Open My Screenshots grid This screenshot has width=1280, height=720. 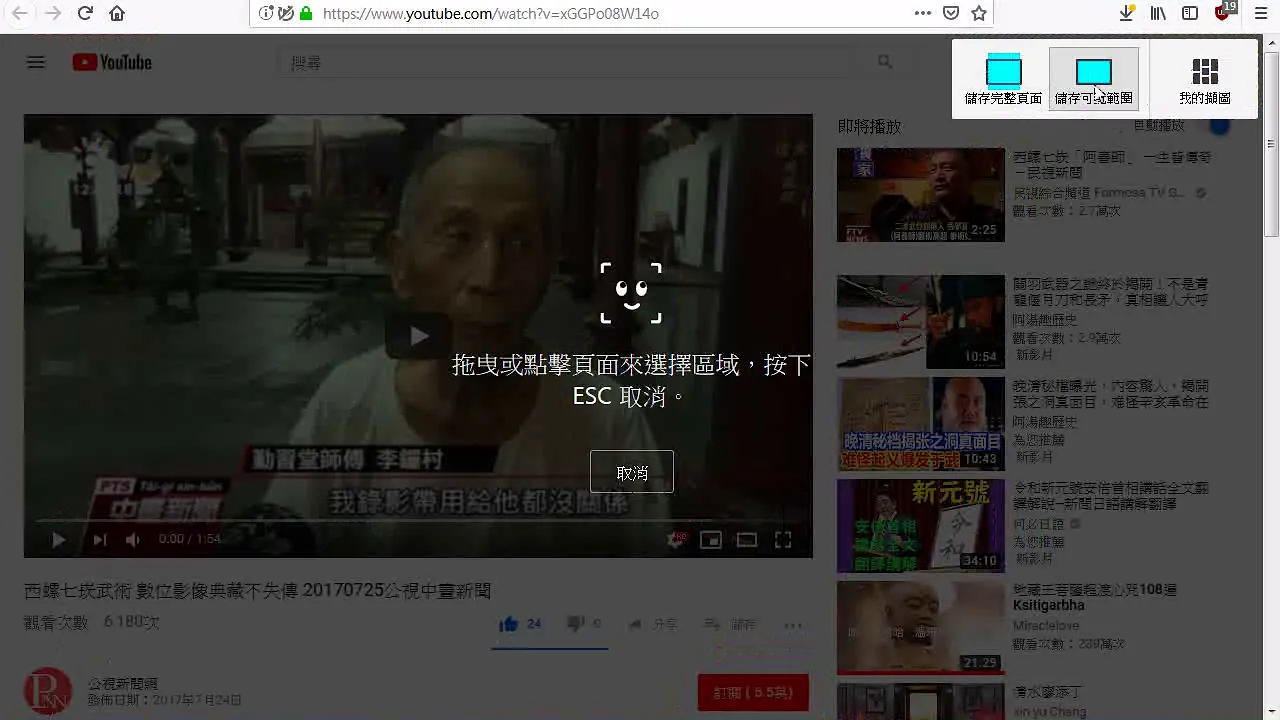(1205, 80)
